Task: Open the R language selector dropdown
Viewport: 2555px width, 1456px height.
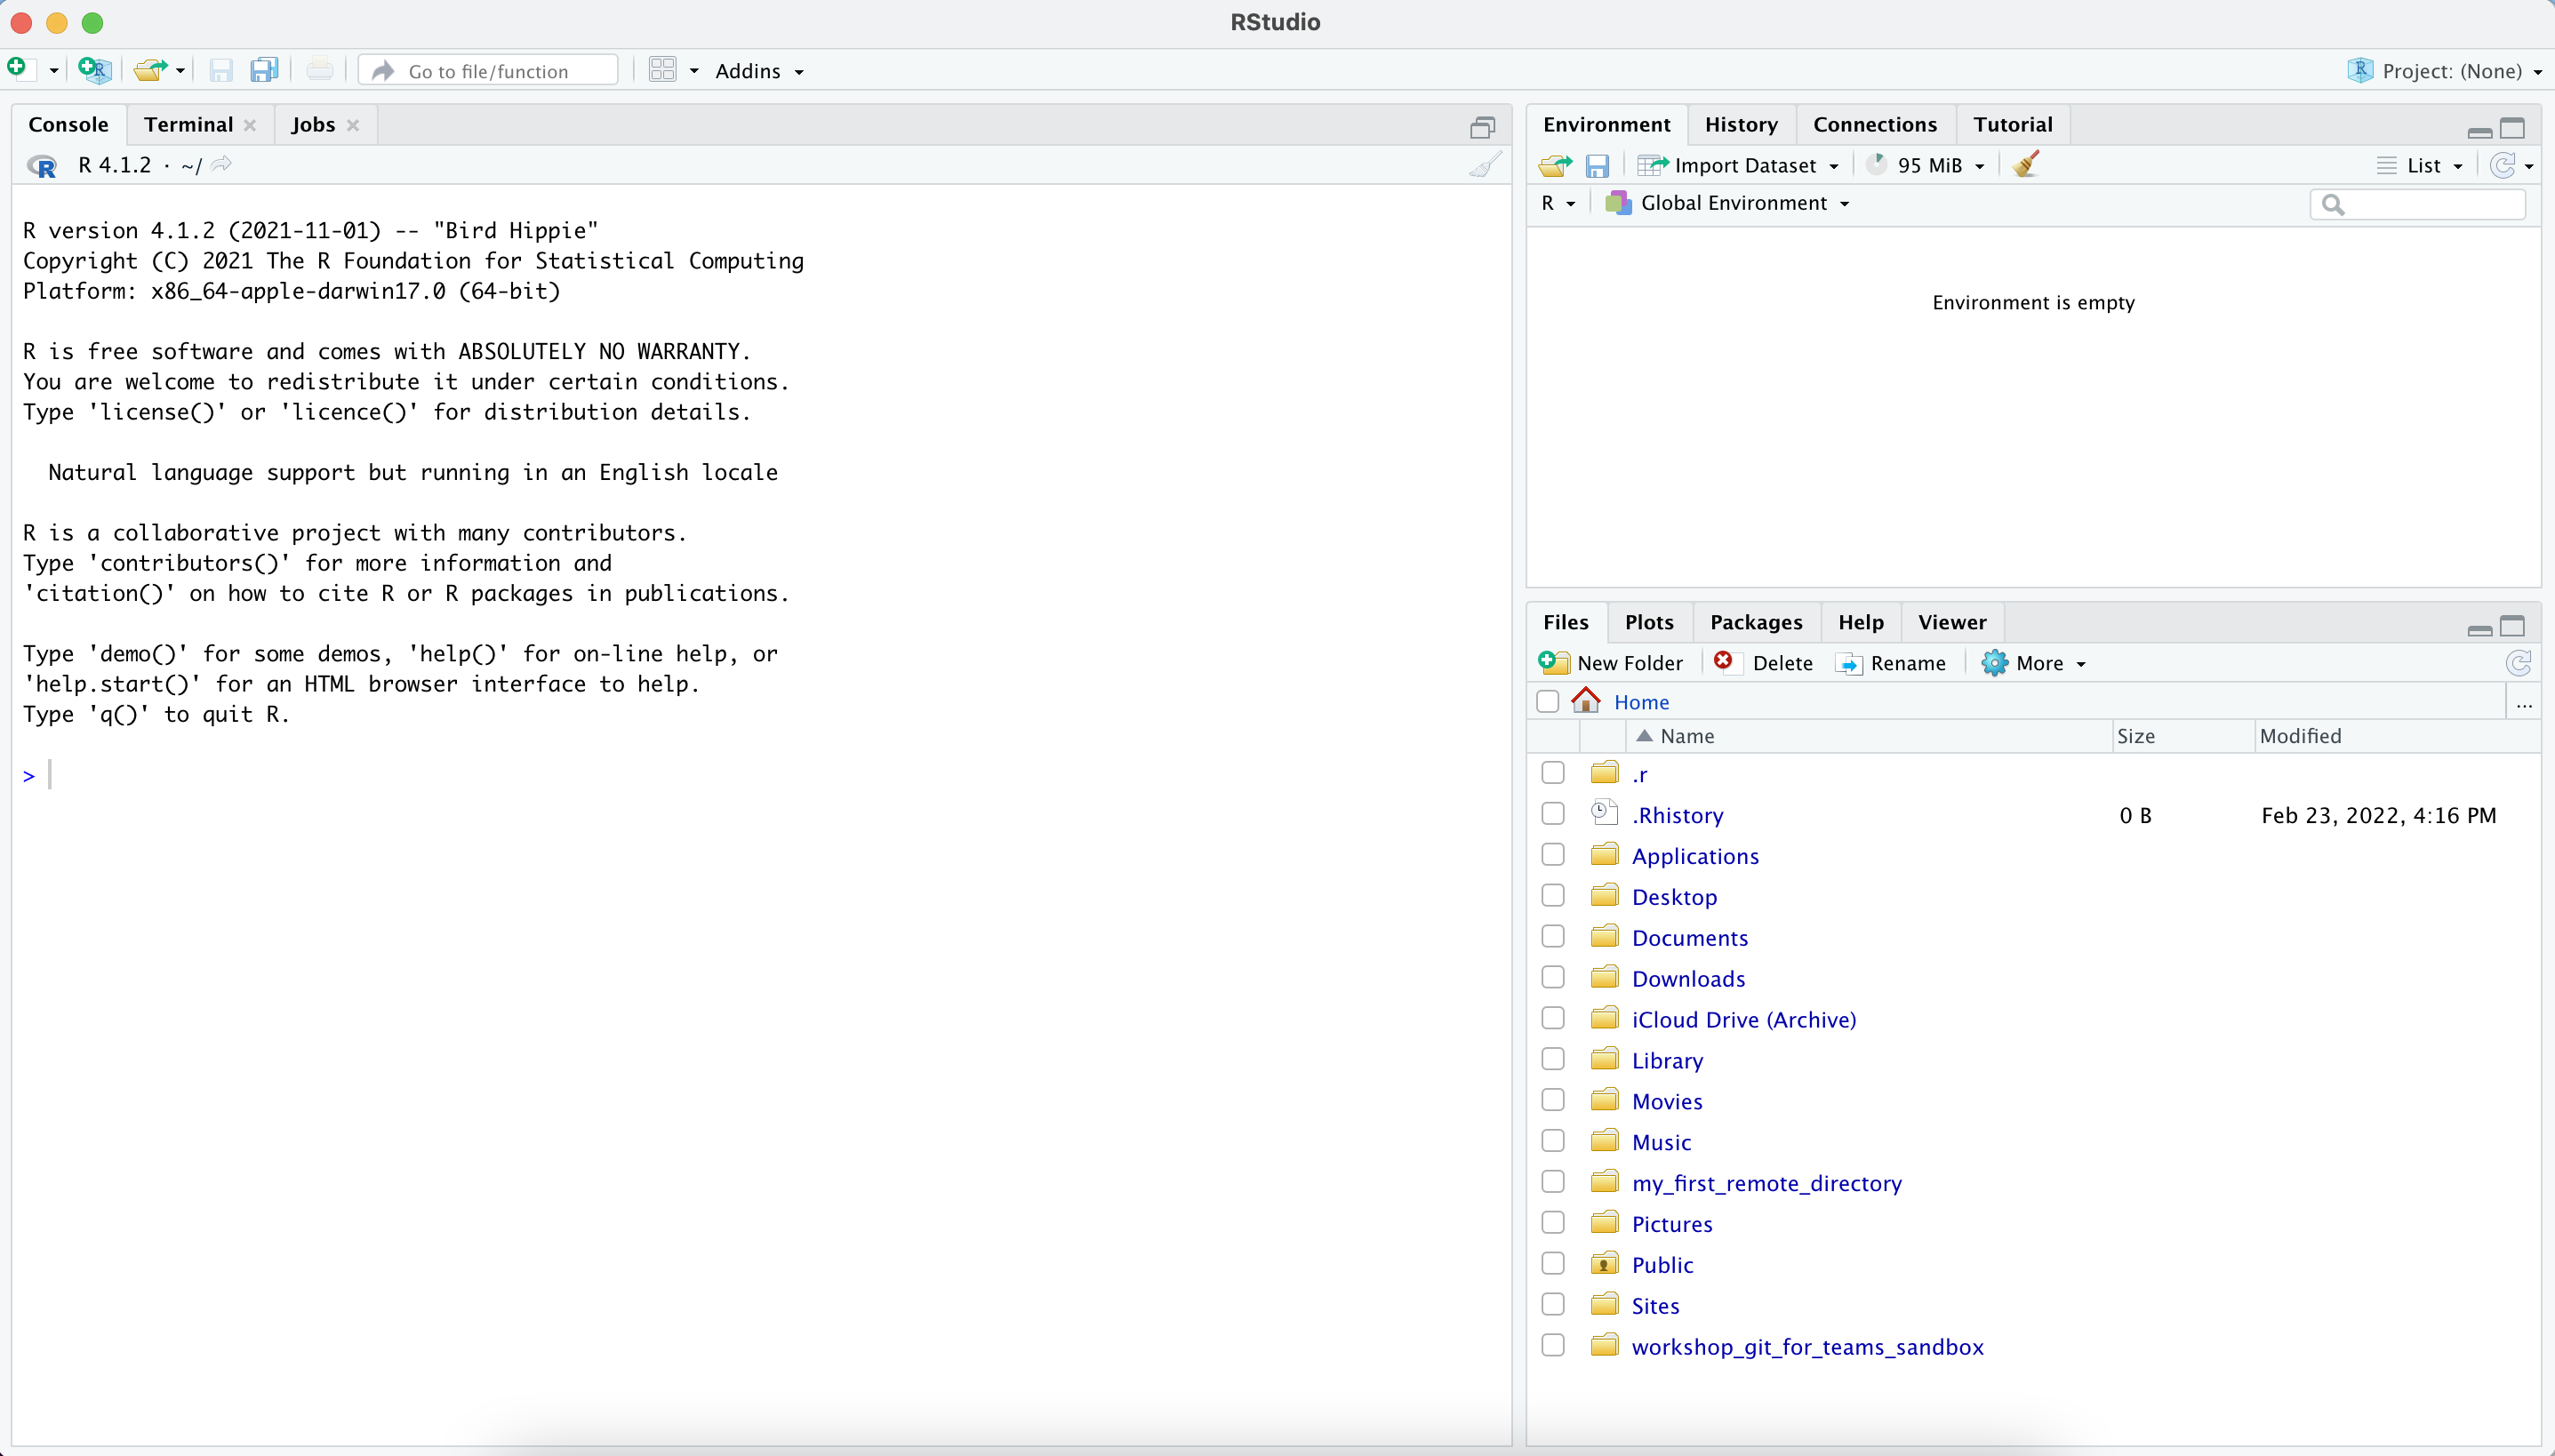Action: coord(1558,203)
